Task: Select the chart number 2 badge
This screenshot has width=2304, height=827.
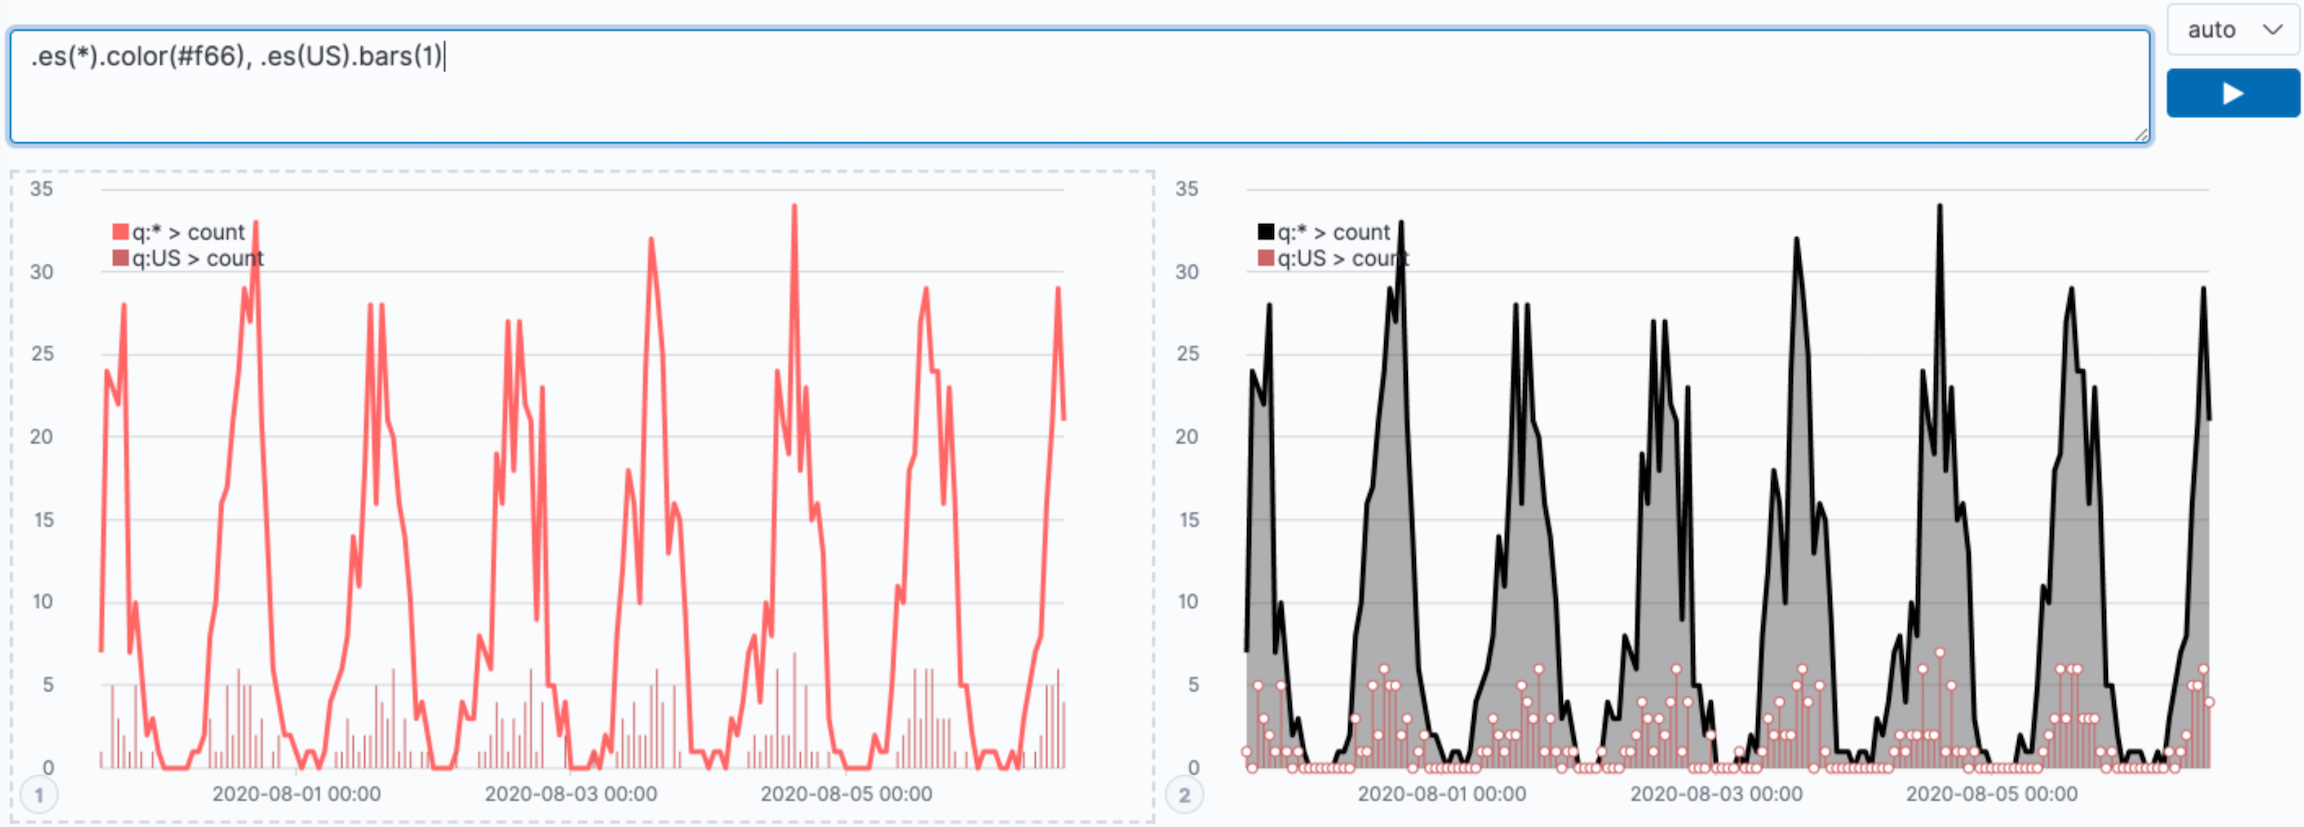Action: [x=1184, y=796]
